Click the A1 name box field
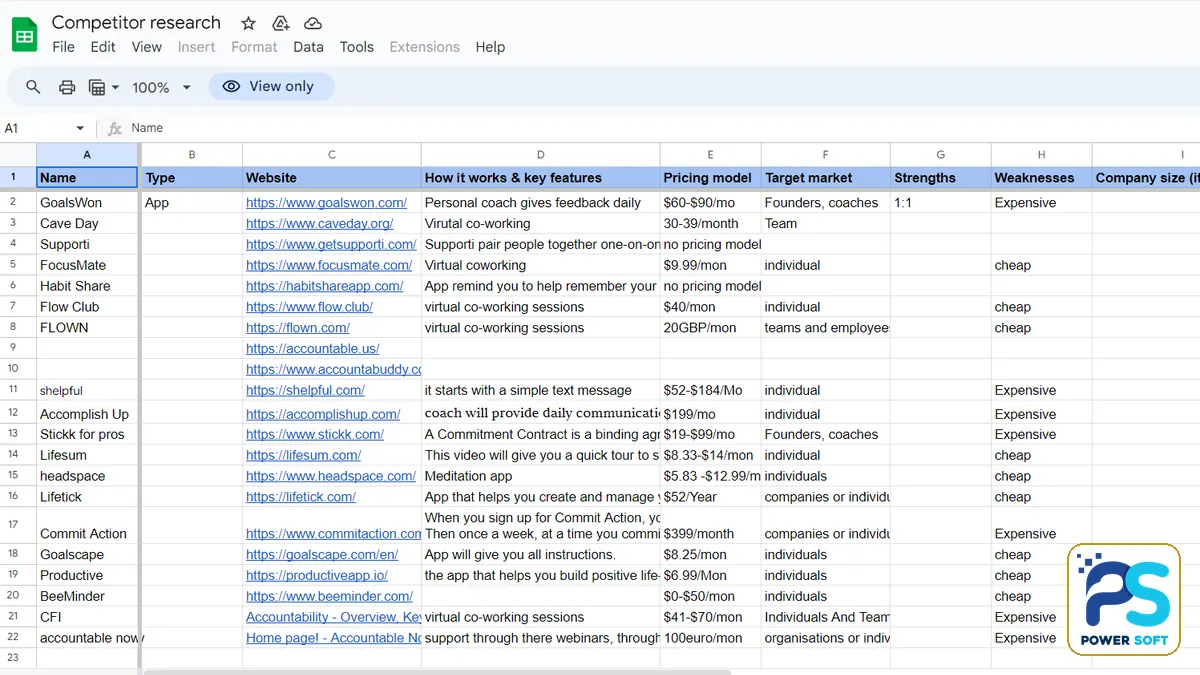The height and width of the screenshot is (675, 1200). (x=37, y=128)
